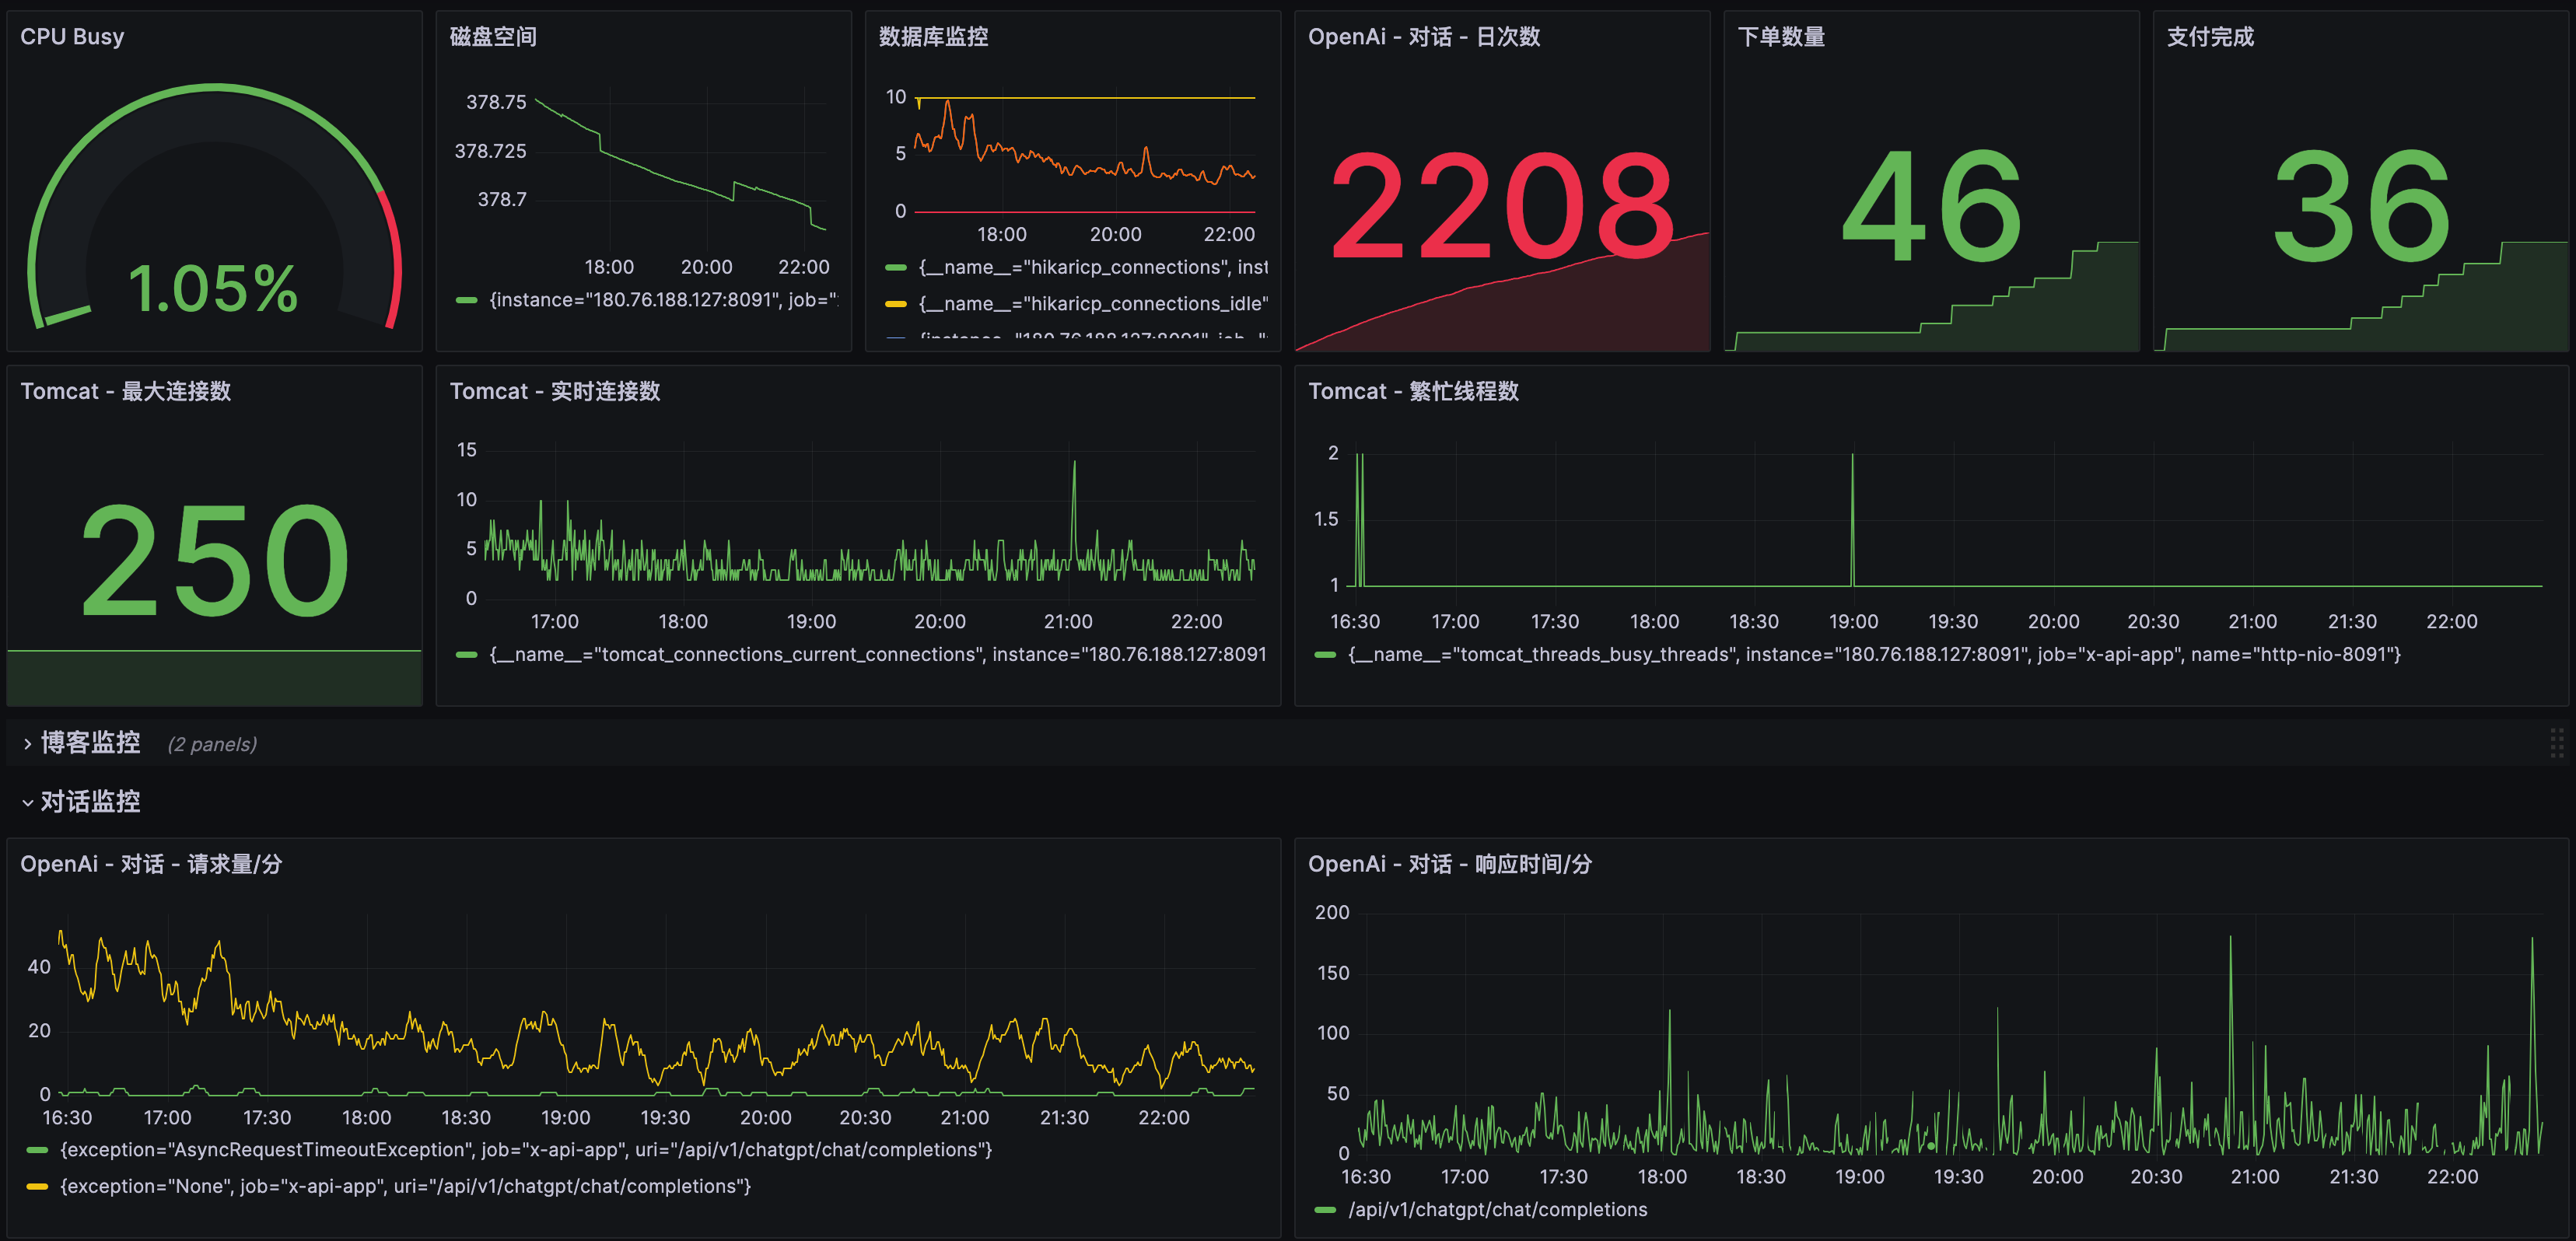
Task: Toggle the /api/v1/chatgpt/chat/completions response time legend label
Action: coord(1498,1210)
